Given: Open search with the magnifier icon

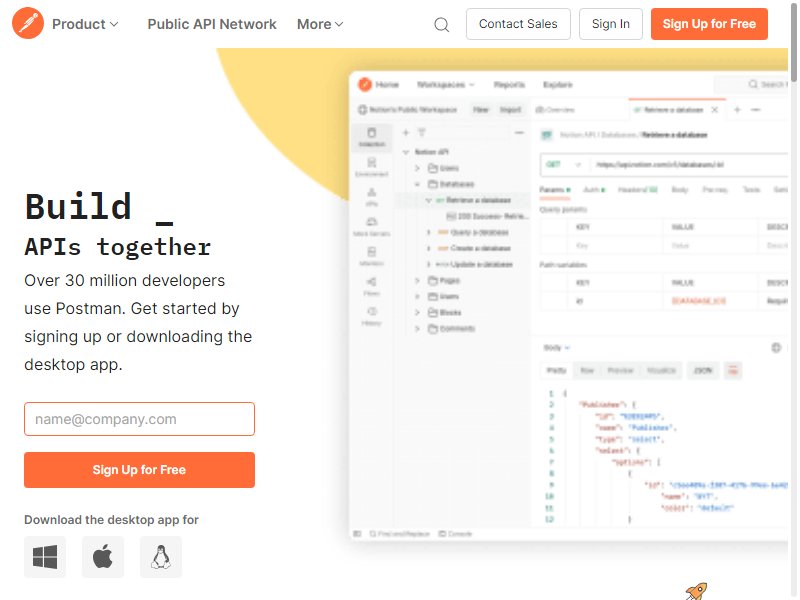Looking at the screenshot, I should (441, 24).
